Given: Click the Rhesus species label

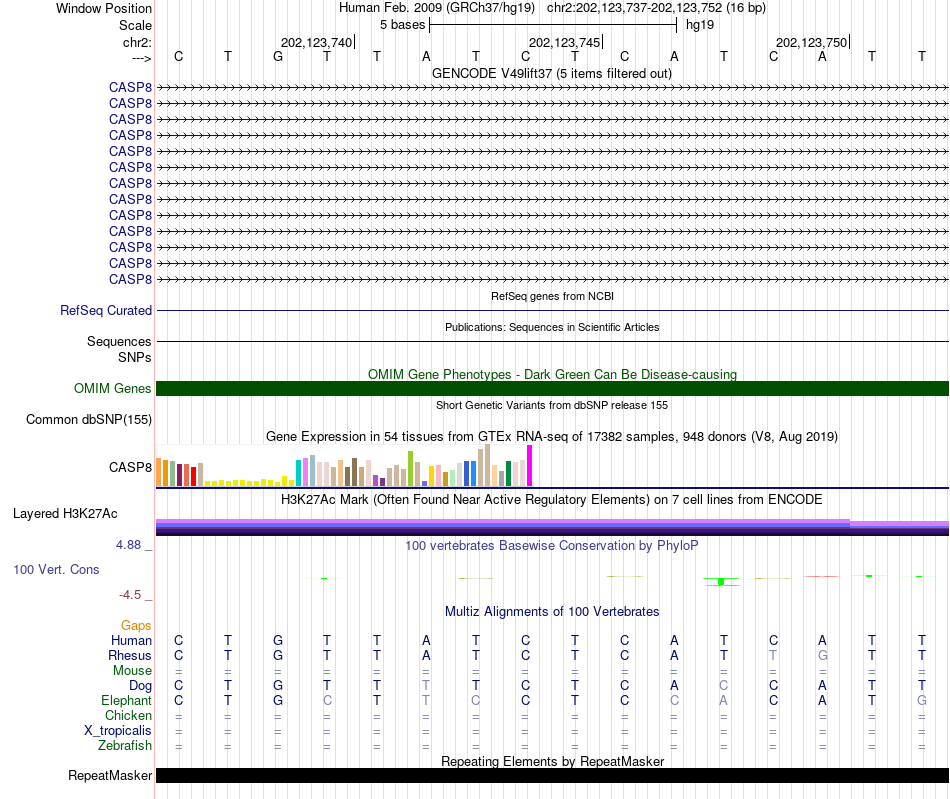Looking at the screenshot, I should click(130, 655).
